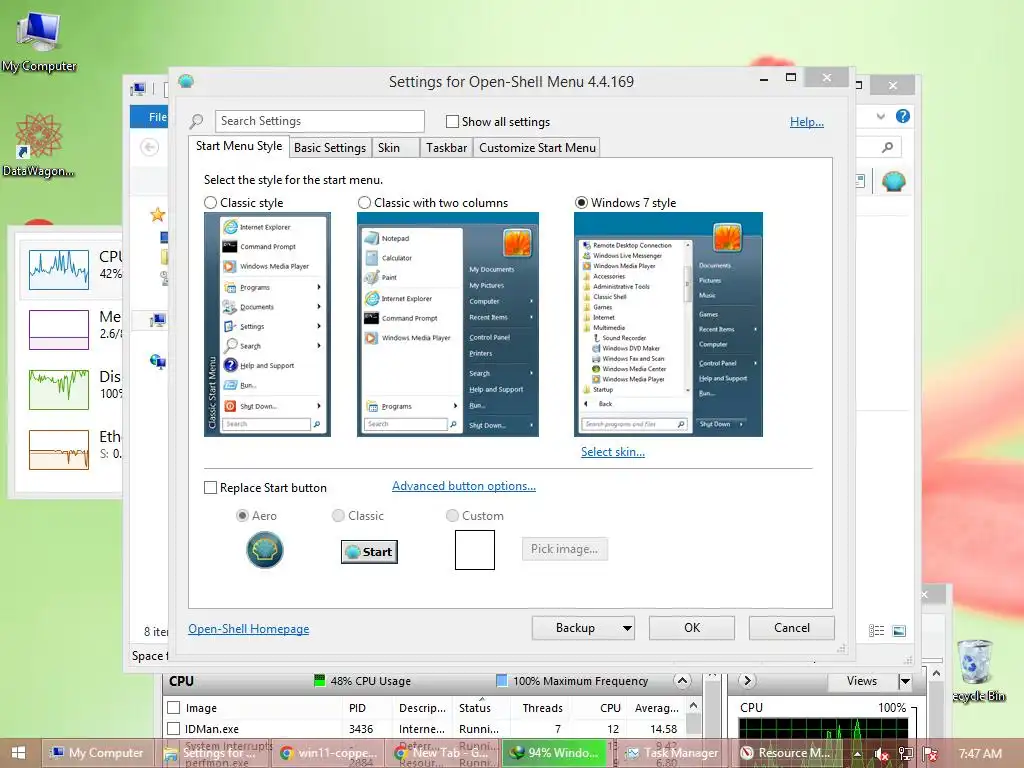
Task: Switch Explorer to details view icon
Action: [876, 631]
